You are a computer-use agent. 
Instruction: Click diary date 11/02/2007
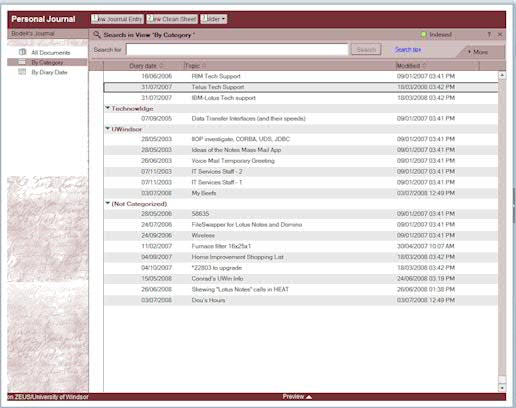pyautogui.click(x=156, y=246)
